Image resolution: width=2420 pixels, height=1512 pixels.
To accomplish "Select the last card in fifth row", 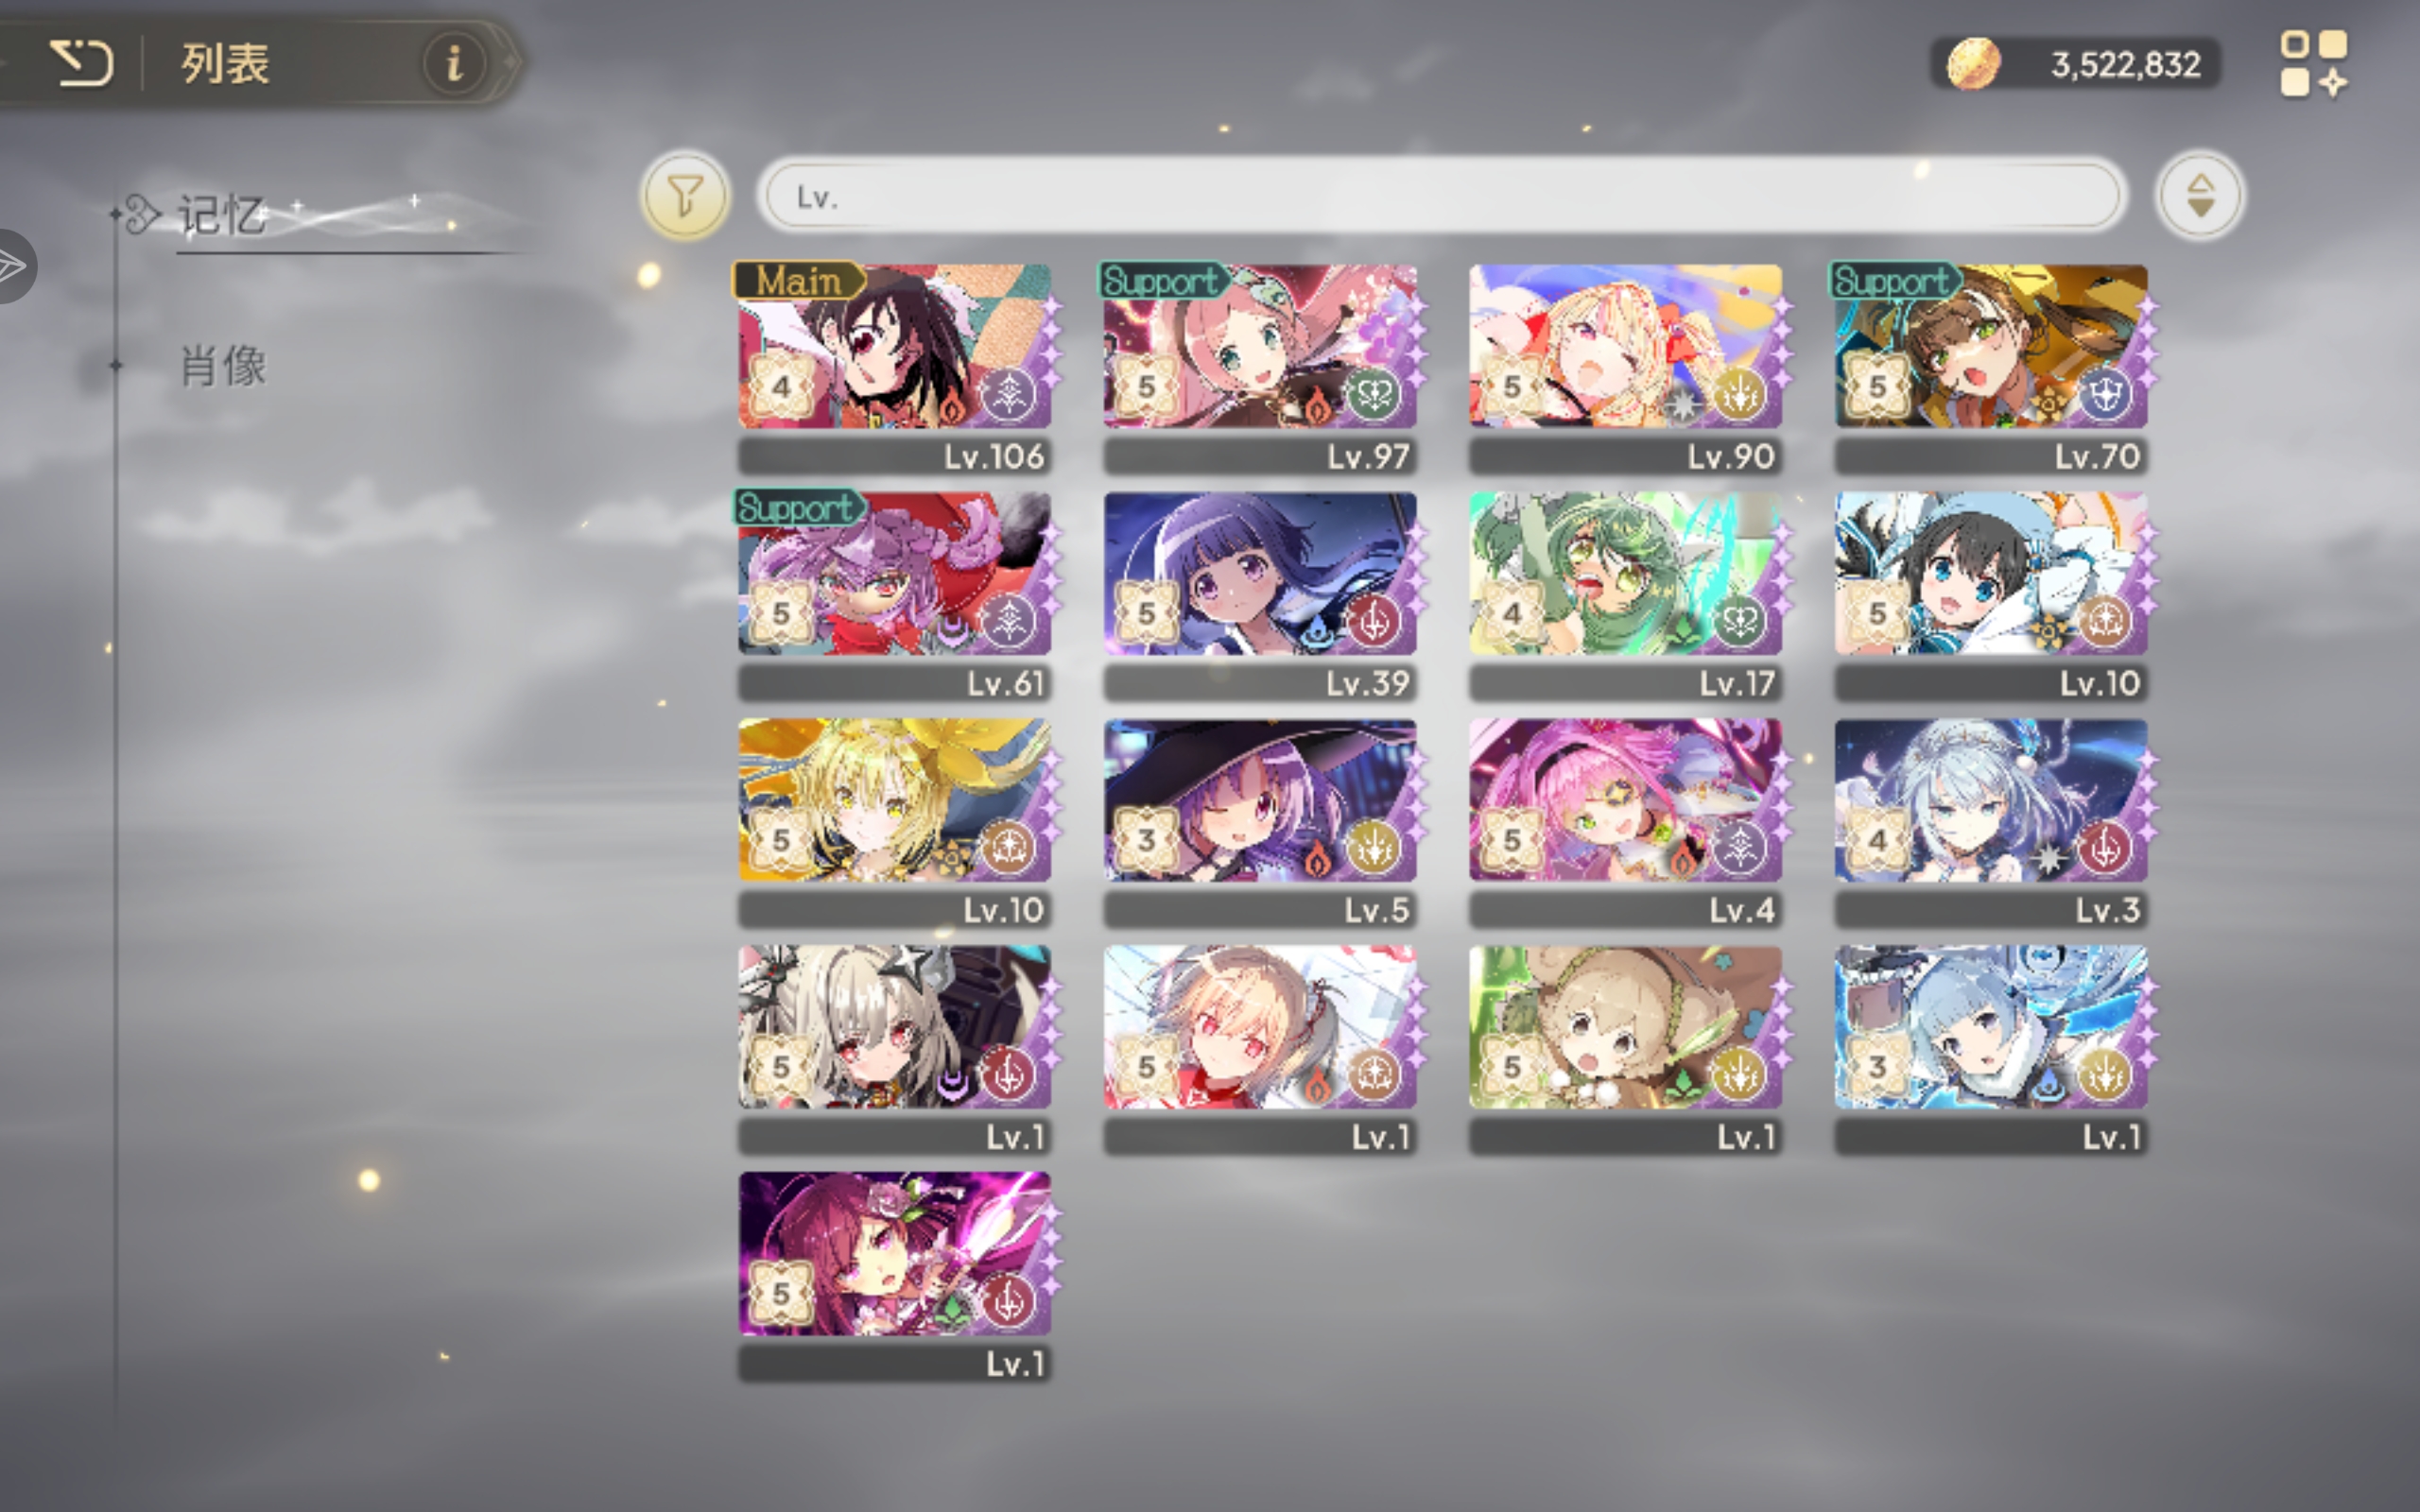I will pos(895,1276).
